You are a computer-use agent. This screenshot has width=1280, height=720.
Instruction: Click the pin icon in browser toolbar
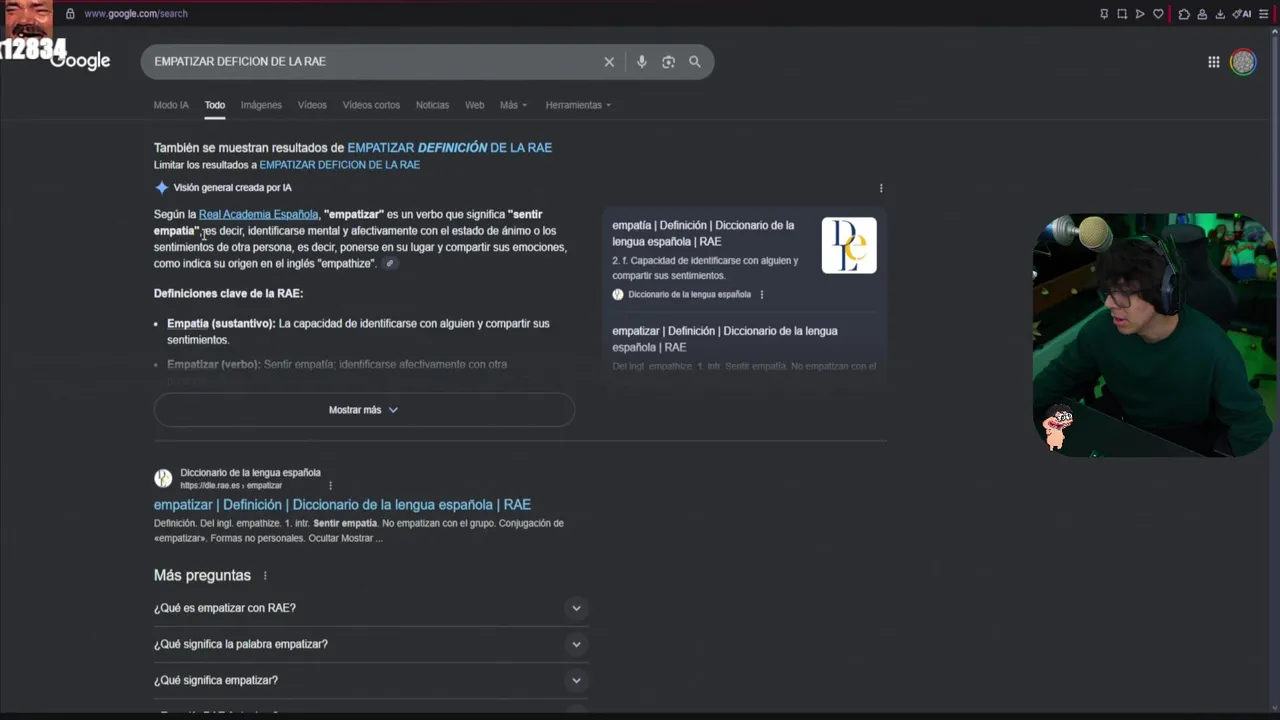click(1104, 14)
